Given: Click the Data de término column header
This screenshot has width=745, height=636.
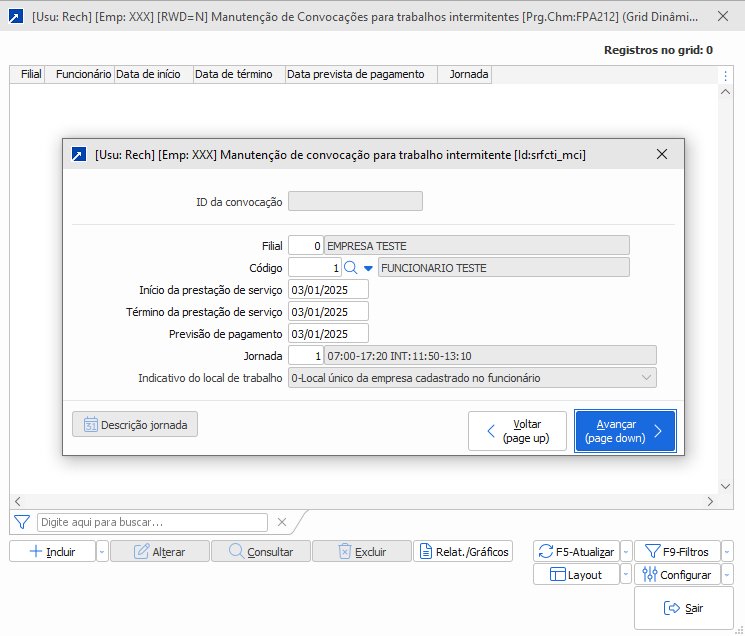Looking at the screenshot, I should point(239,74).
